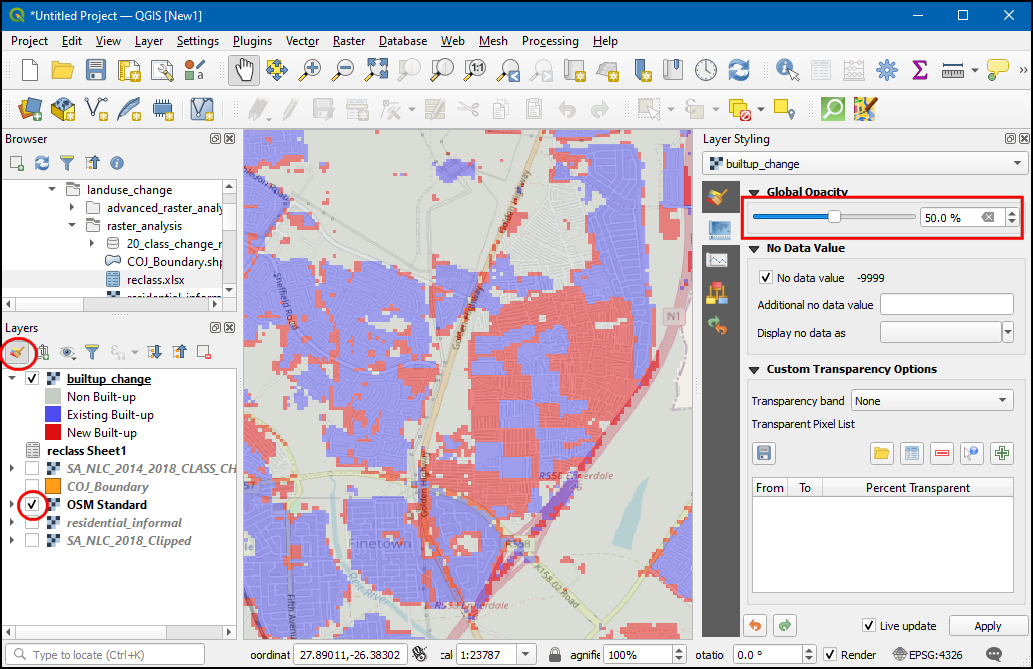Viewport: 1033px width, 669px height.
Task: Uncheck the No data value checkbox
Action: click(x=766, y=278)
